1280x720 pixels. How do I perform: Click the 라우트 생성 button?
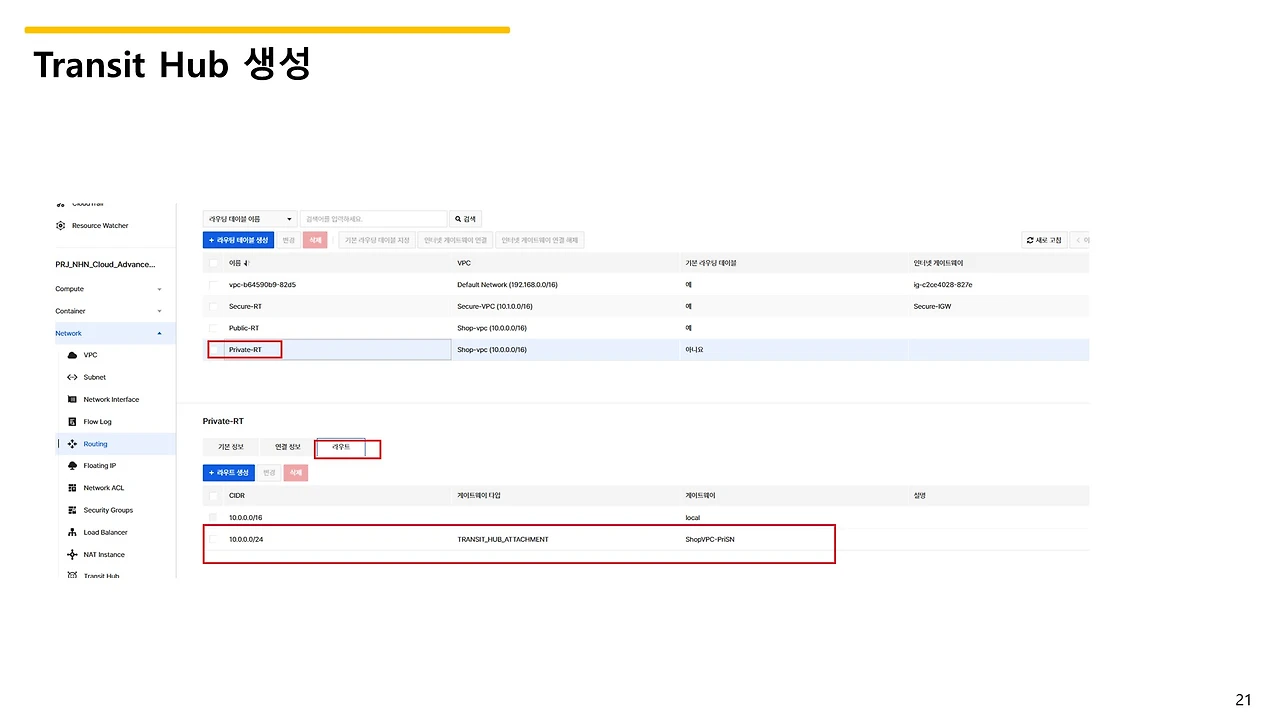(229, 473)
